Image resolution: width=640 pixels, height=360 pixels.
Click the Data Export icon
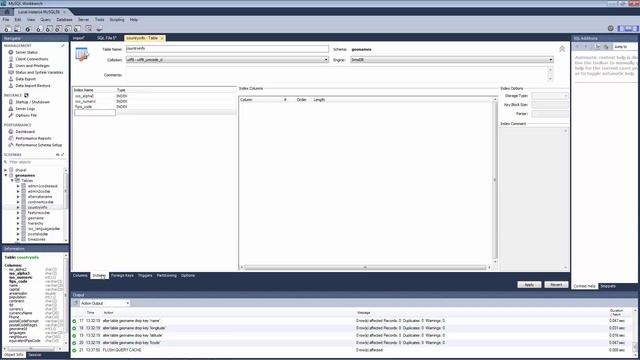pos(11,79)
